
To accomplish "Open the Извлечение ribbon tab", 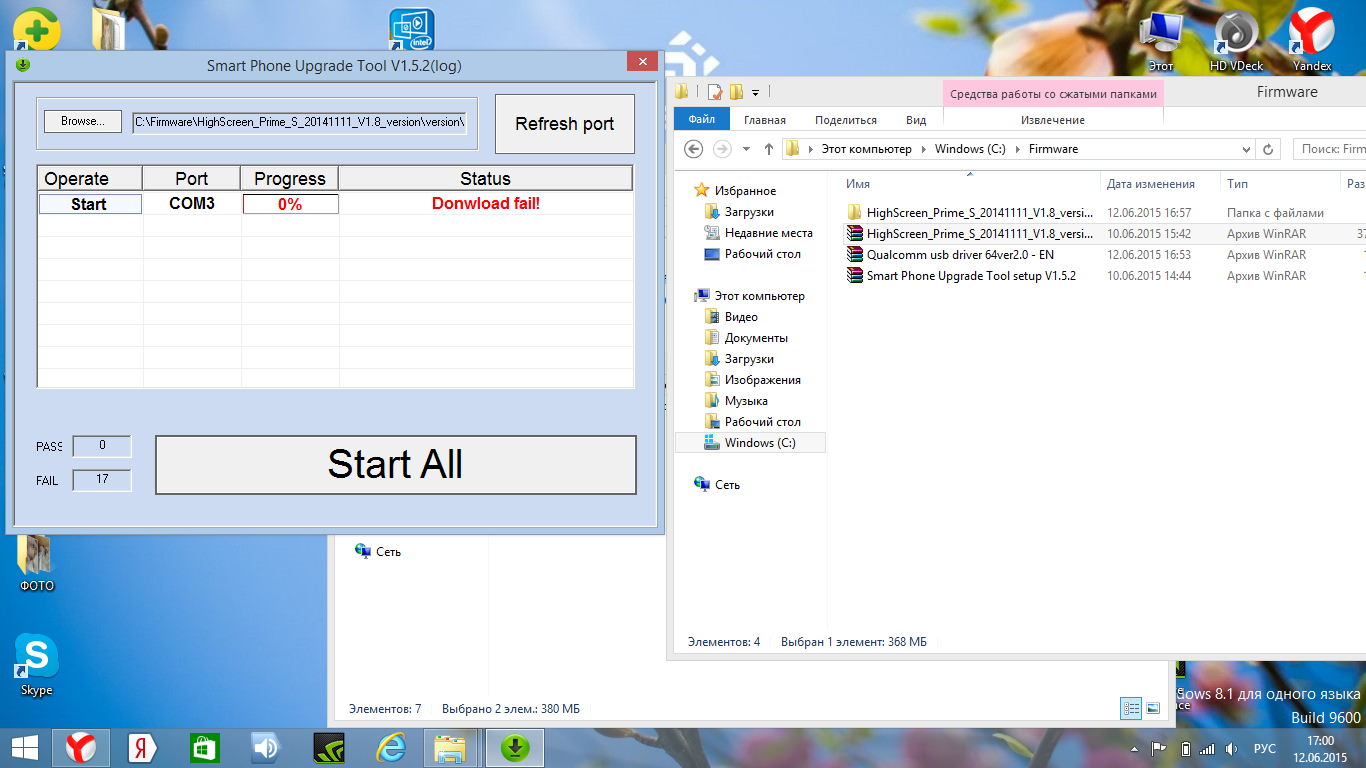I will point(1052,120).
